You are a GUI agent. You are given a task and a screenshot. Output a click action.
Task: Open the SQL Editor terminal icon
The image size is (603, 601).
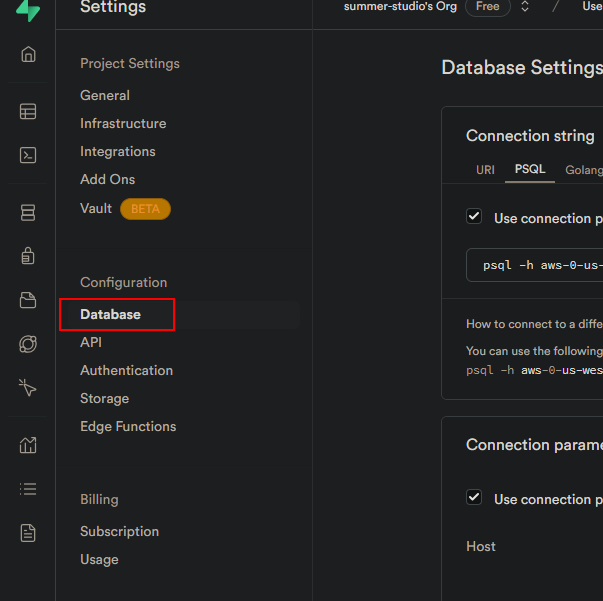[28, 155]
